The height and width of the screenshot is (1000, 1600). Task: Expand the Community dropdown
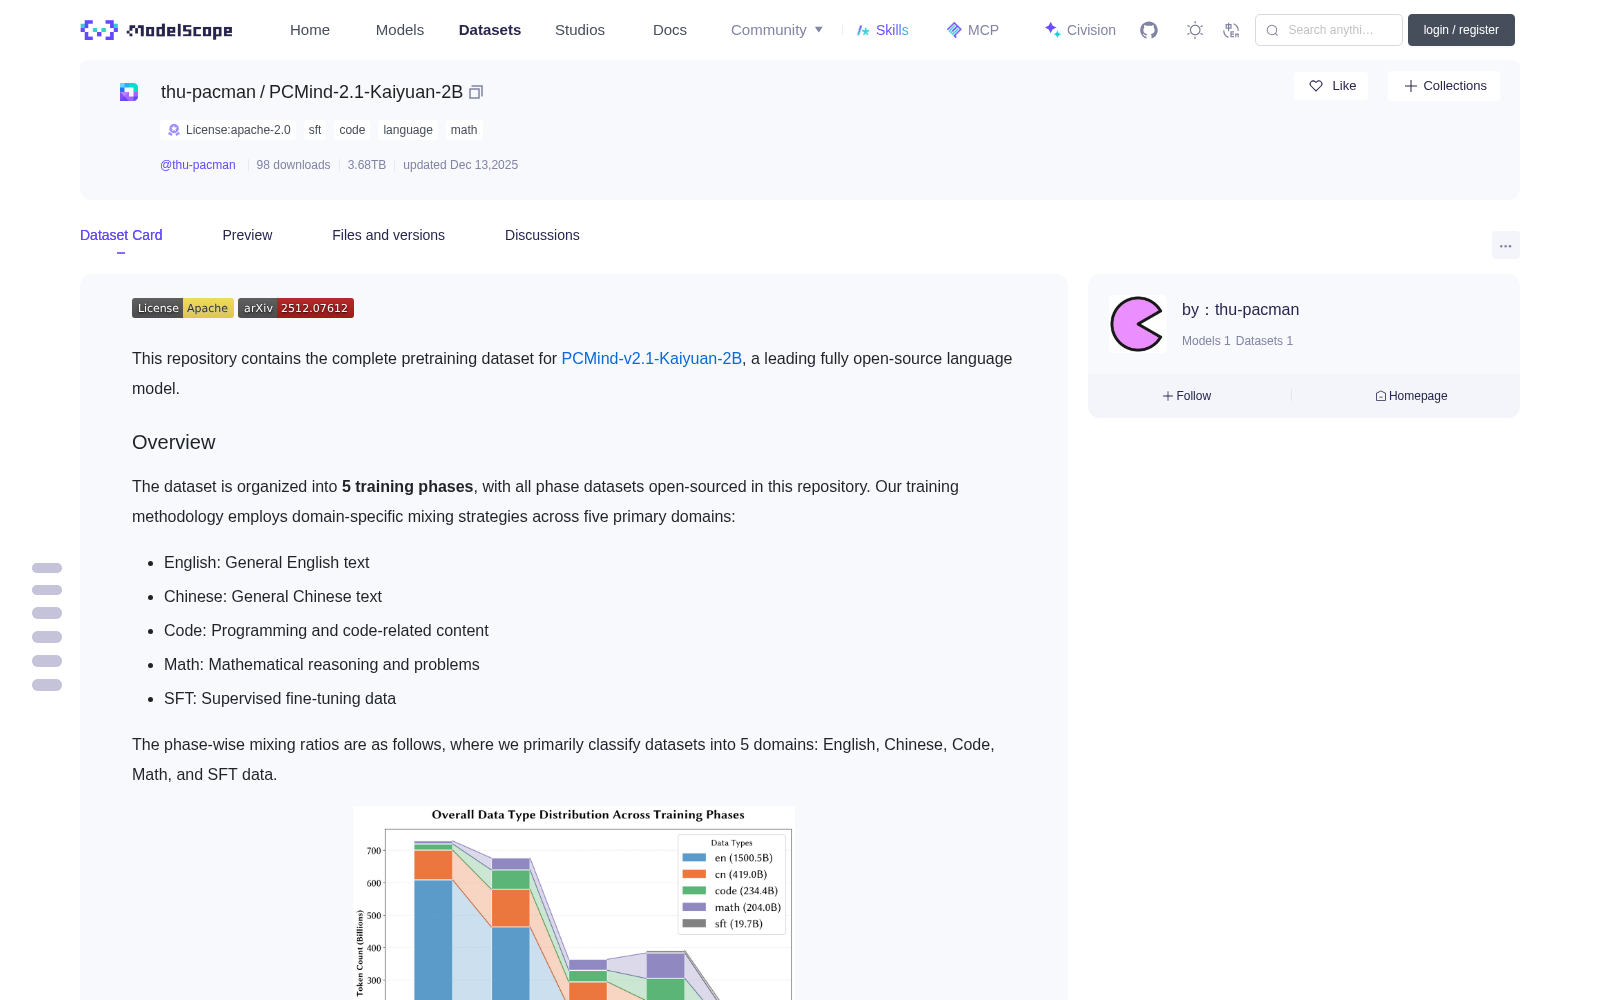pos(777,30)
